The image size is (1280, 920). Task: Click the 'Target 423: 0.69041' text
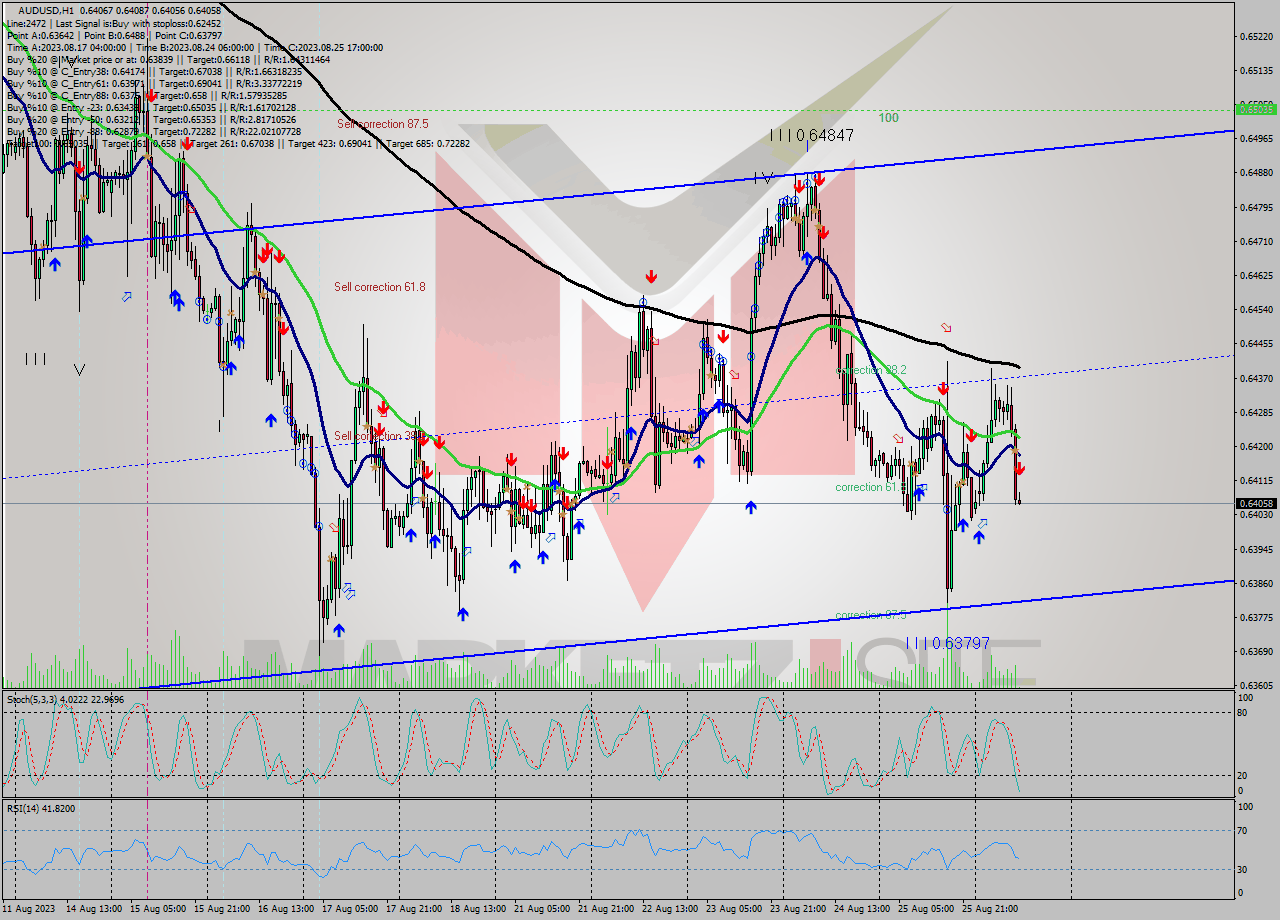click(329, 143)
